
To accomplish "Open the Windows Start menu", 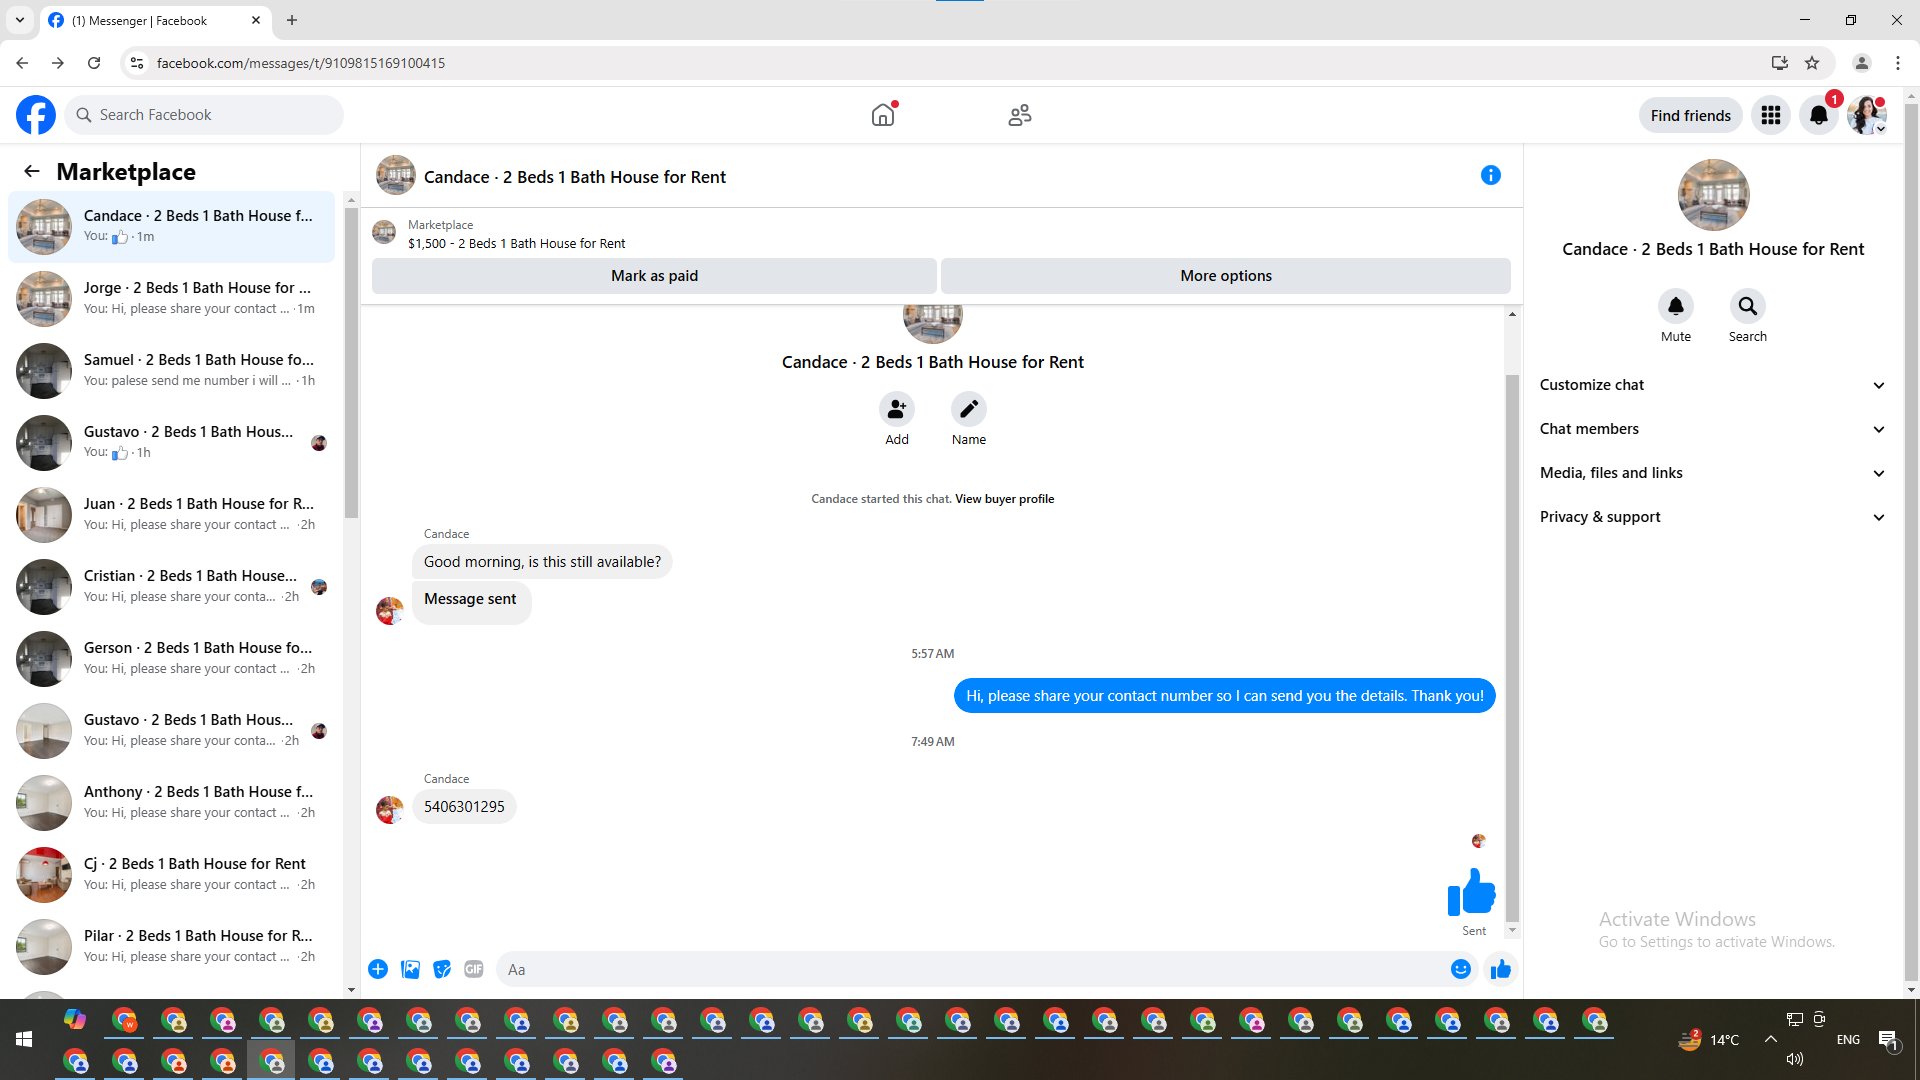I will [x=24, y=1040].
